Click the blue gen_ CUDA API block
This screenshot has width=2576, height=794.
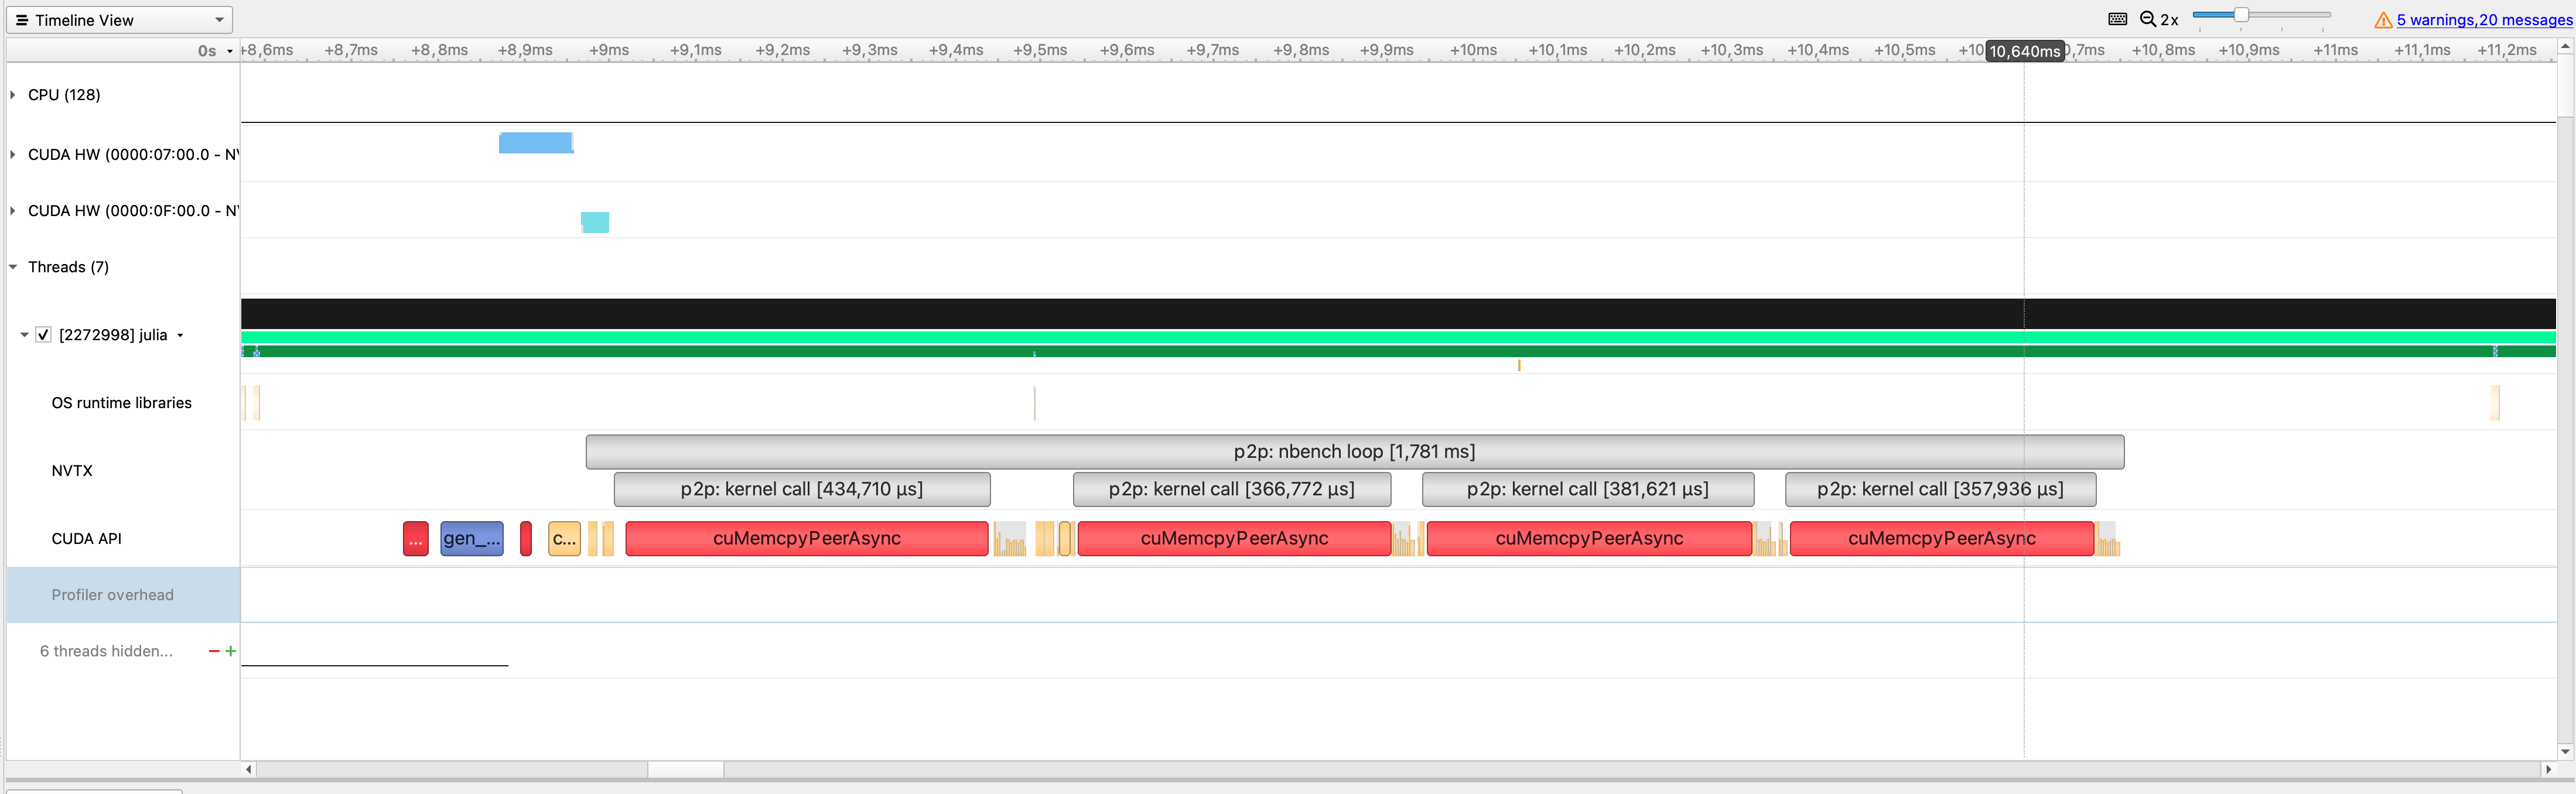point(471,539)
